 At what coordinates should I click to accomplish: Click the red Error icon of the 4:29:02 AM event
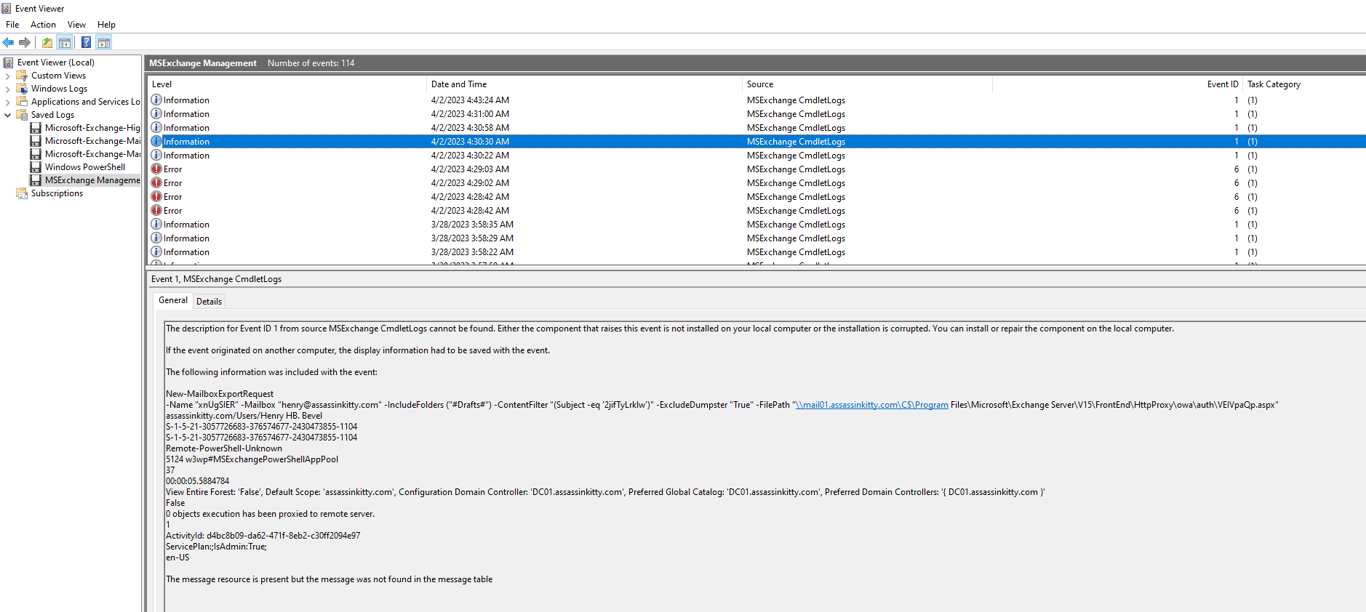(156, 183)
